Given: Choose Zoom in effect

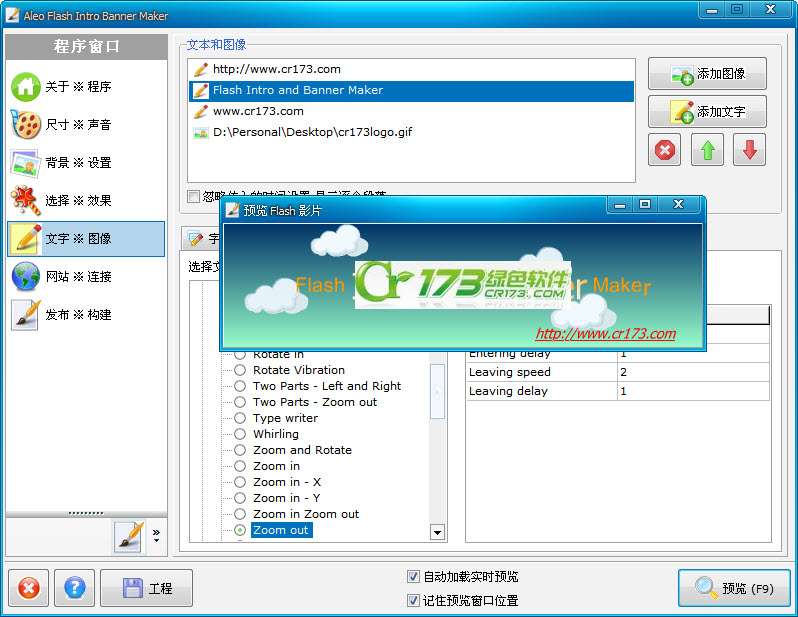Looking at the screenshot, I should click(x=240, y=466).
